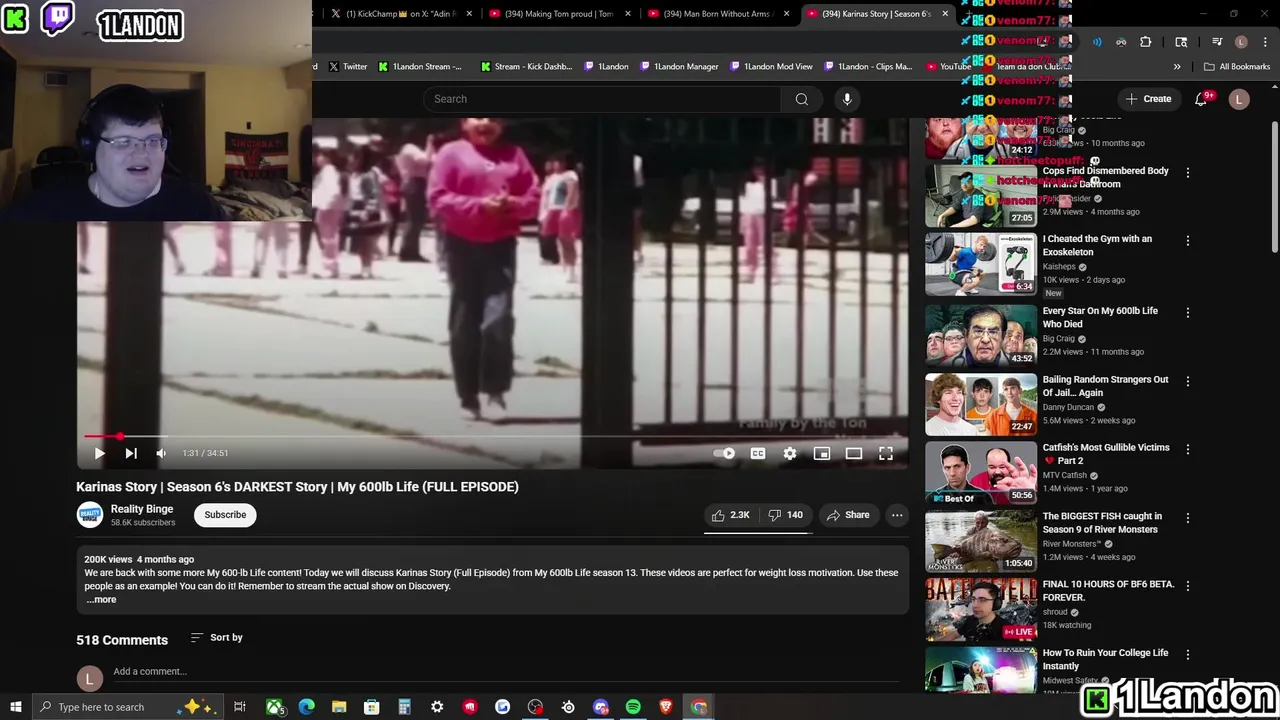This screenshot has height=720, width=1280.
Task: Expand the hidden bookmarks chevron
Action: 1177,66
